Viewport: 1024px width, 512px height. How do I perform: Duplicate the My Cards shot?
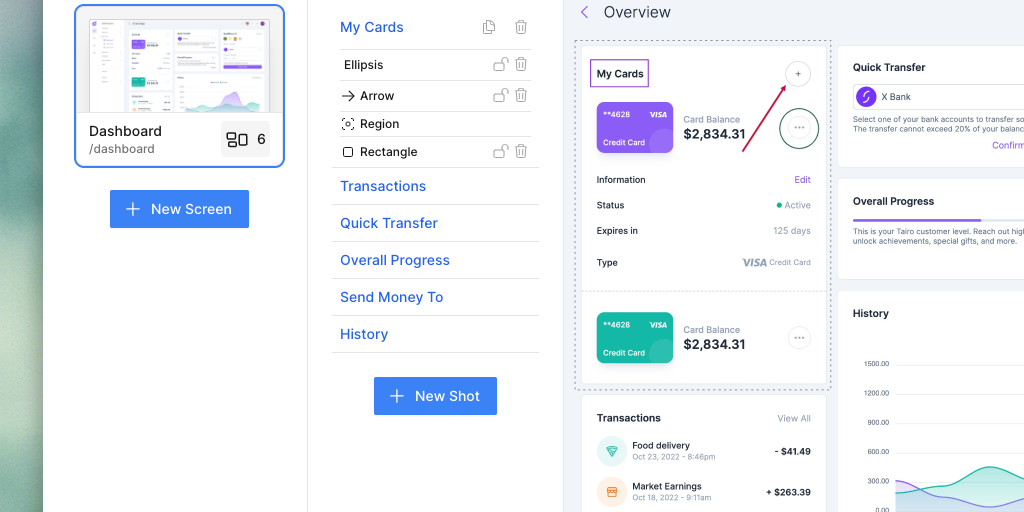tap(489, 27)
